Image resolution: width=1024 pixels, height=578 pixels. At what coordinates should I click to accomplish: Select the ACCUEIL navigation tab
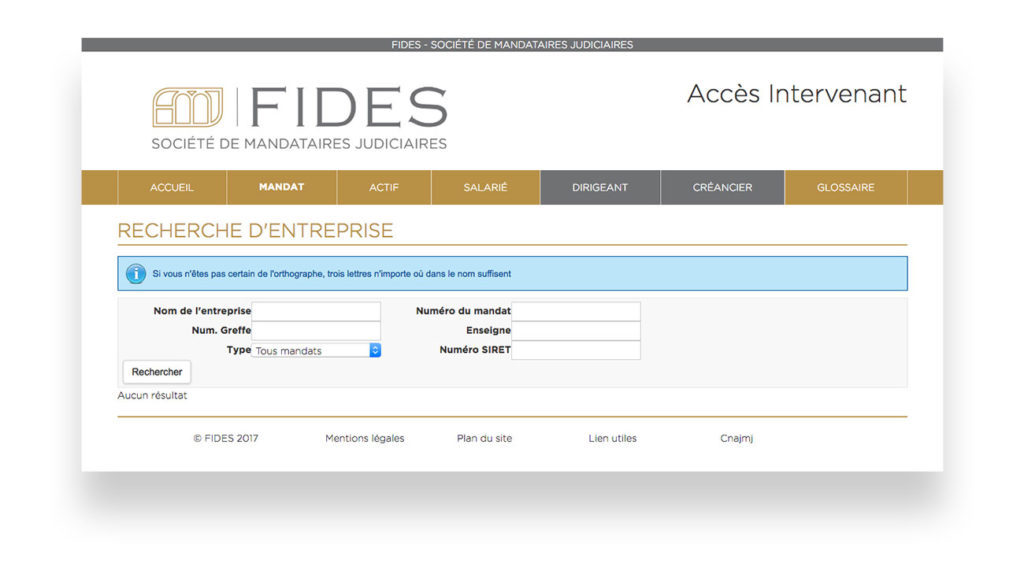[x=171, y=187]
